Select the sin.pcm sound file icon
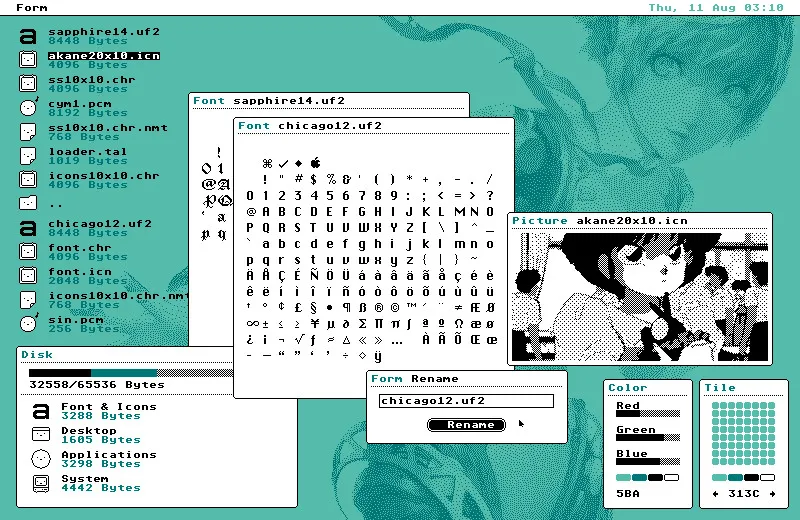Image resolution: width=800 pixels, height=520 pixels. pos(29,323)
